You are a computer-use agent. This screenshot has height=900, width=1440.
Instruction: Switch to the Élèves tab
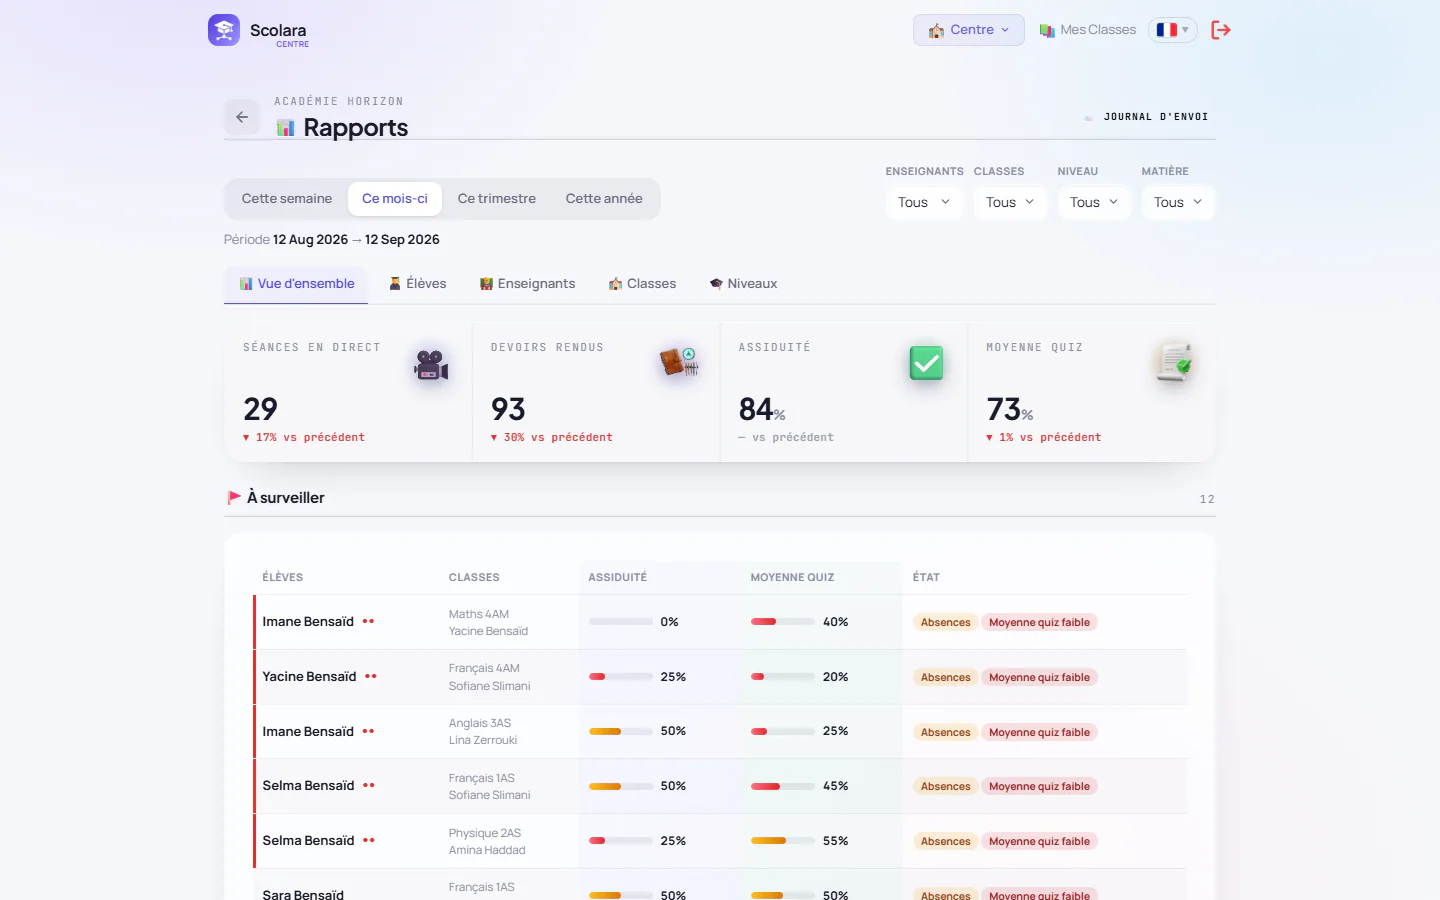[417, 284]
